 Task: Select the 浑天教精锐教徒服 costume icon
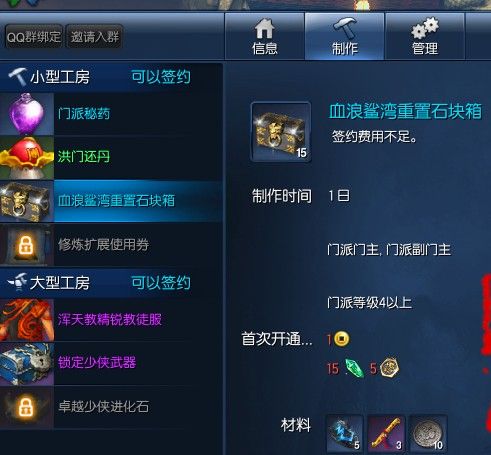pos(27,320)
